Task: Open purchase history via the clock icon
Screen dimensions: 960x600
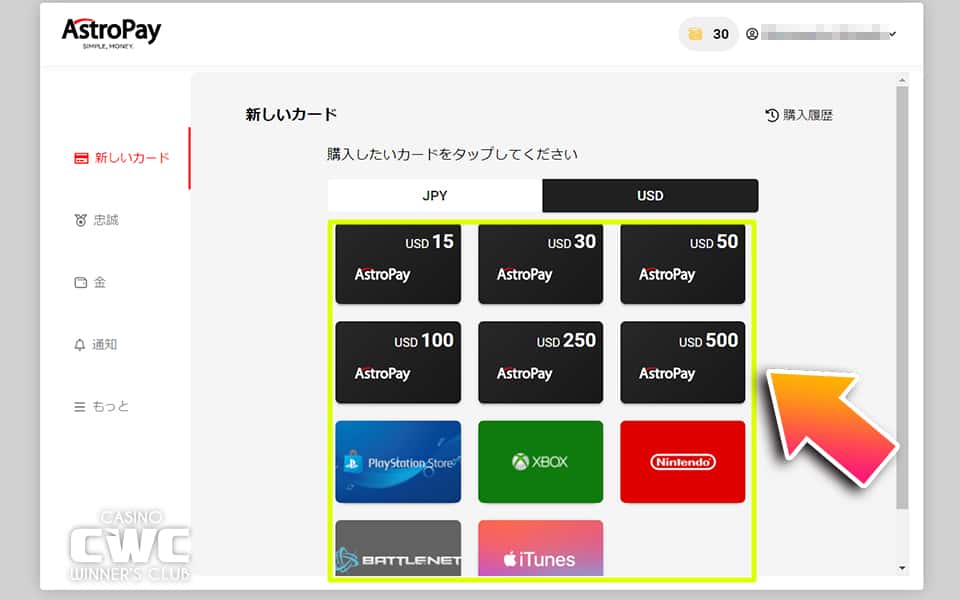Action: [769, 115]
